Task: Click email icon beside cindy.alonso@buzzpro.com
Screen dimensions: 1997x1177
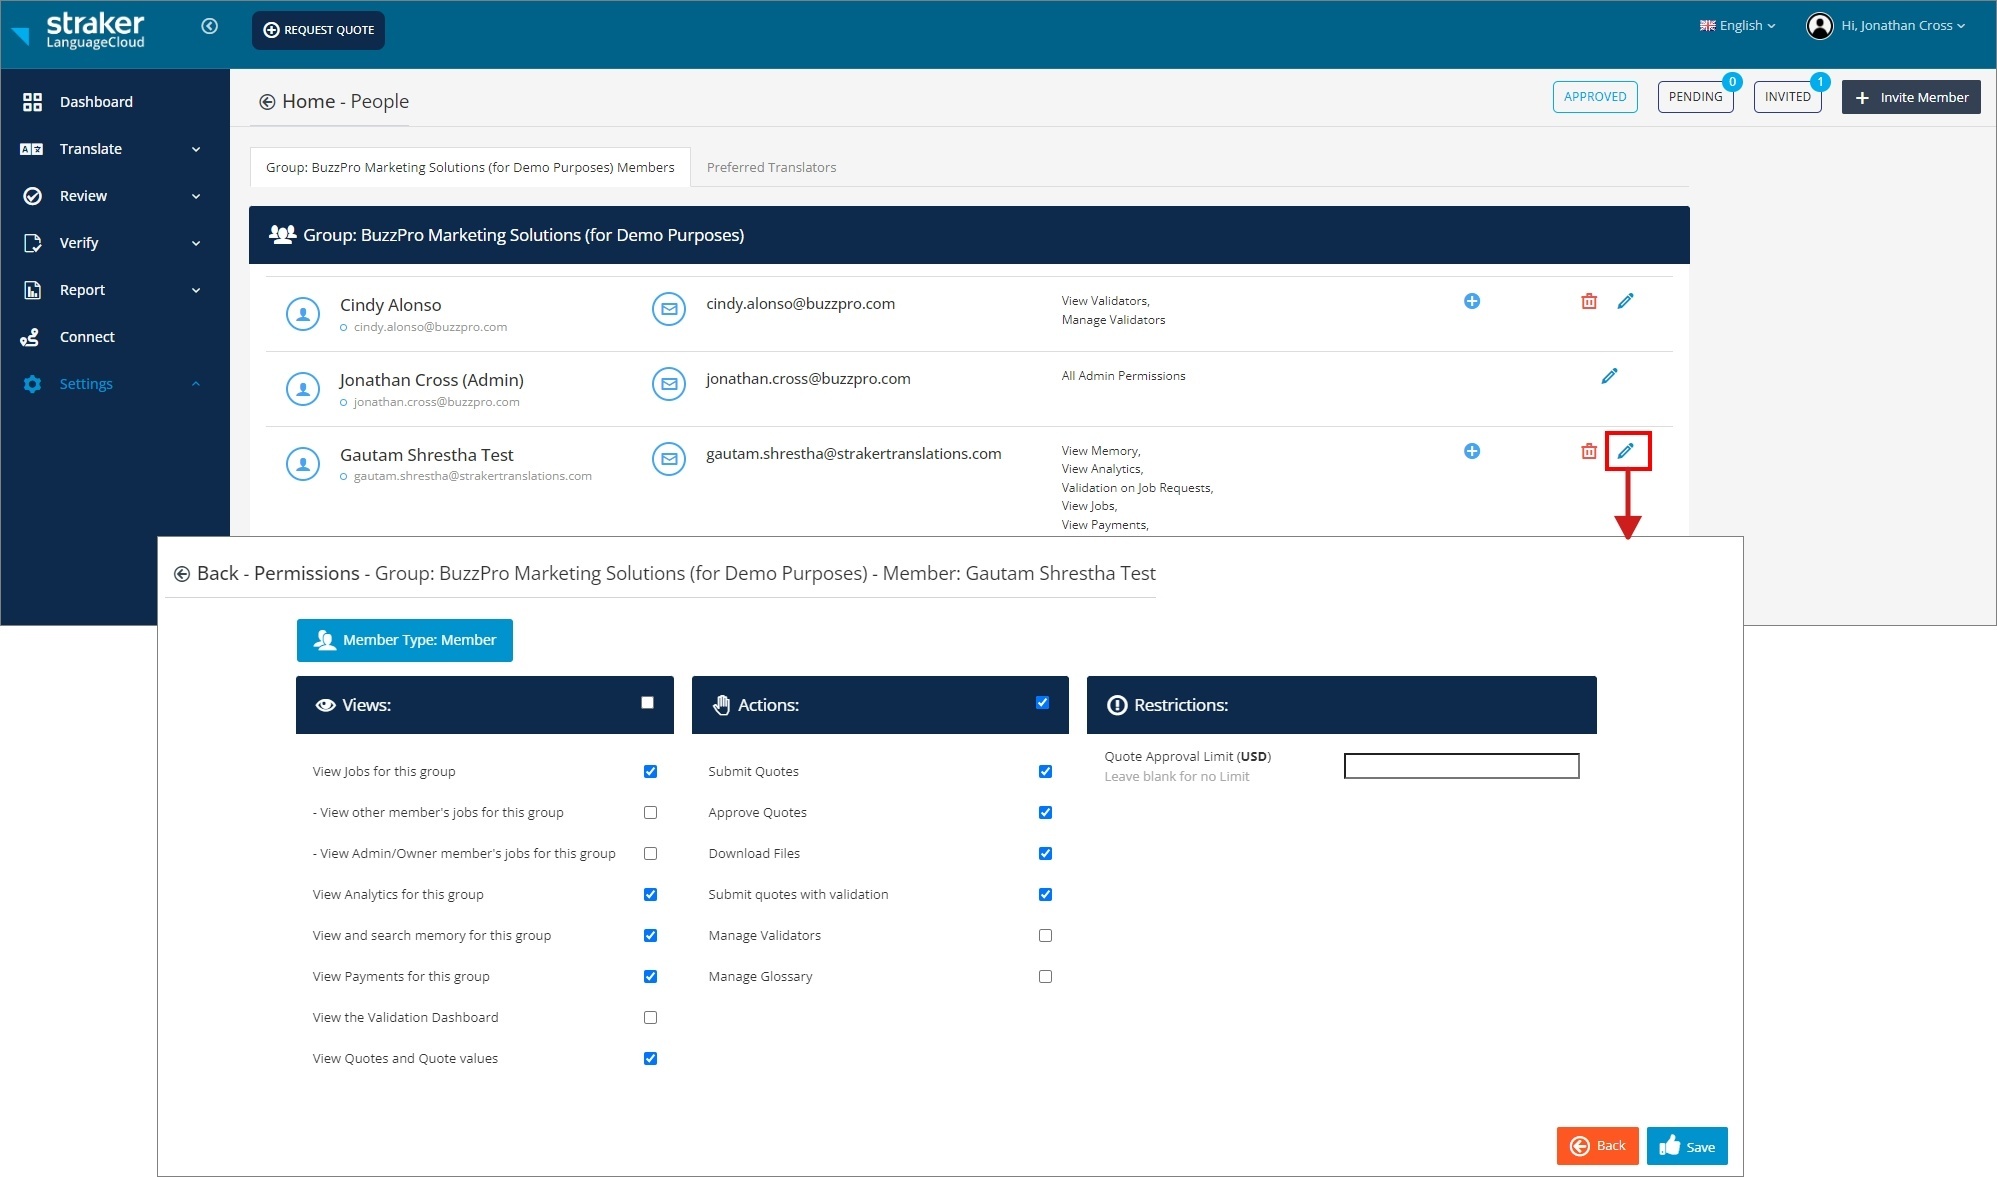Action: 669,309
